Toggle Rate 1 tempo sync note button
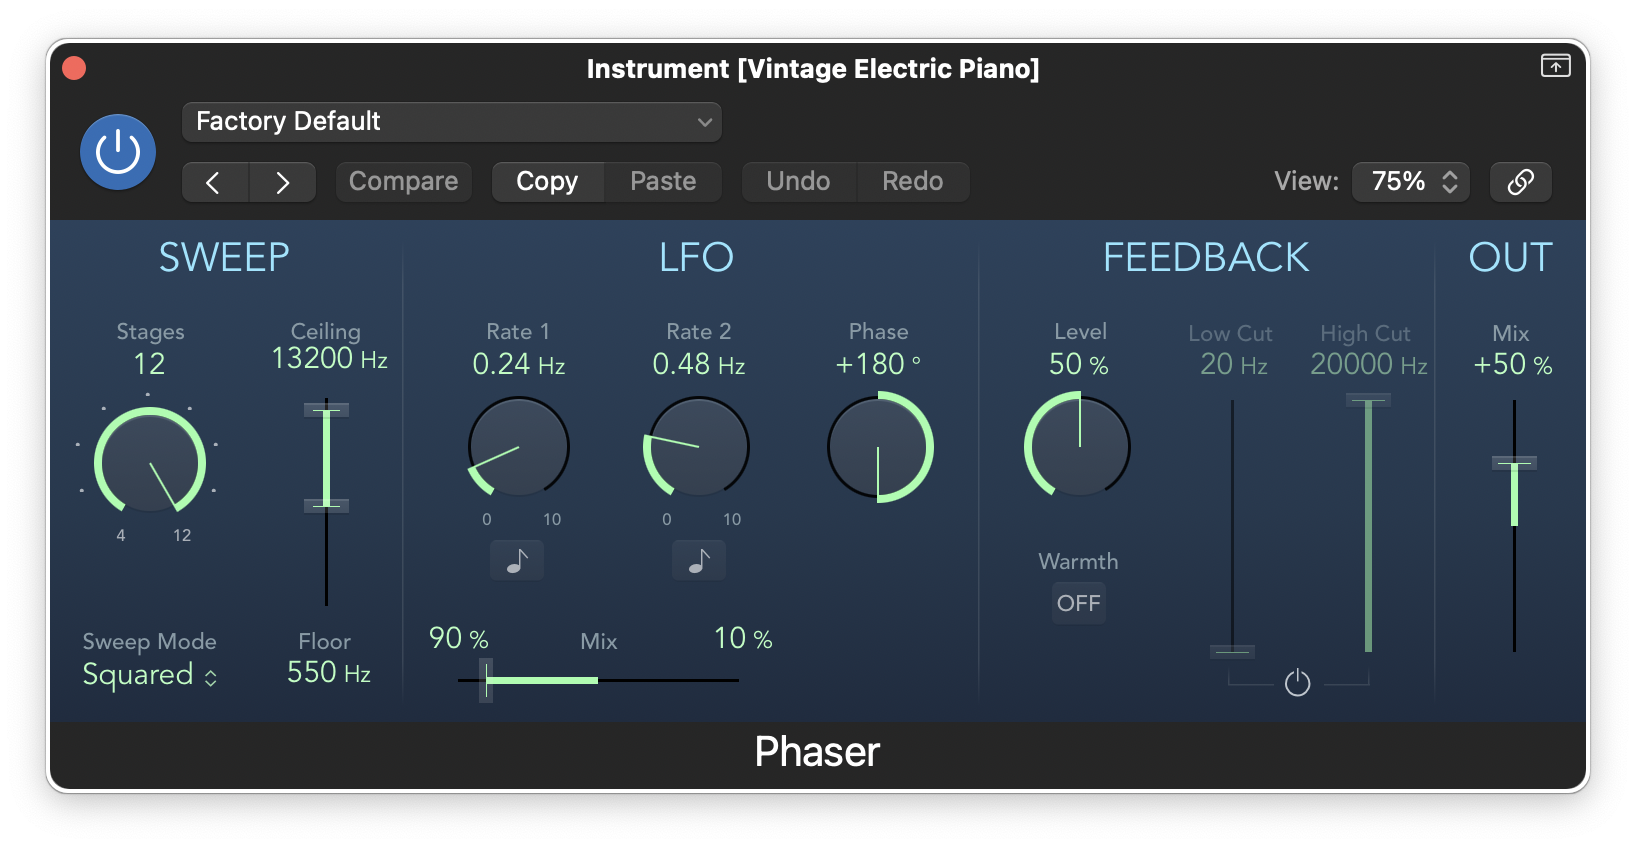This screenshot has width=1636, height=848. (x=517, y=561)
